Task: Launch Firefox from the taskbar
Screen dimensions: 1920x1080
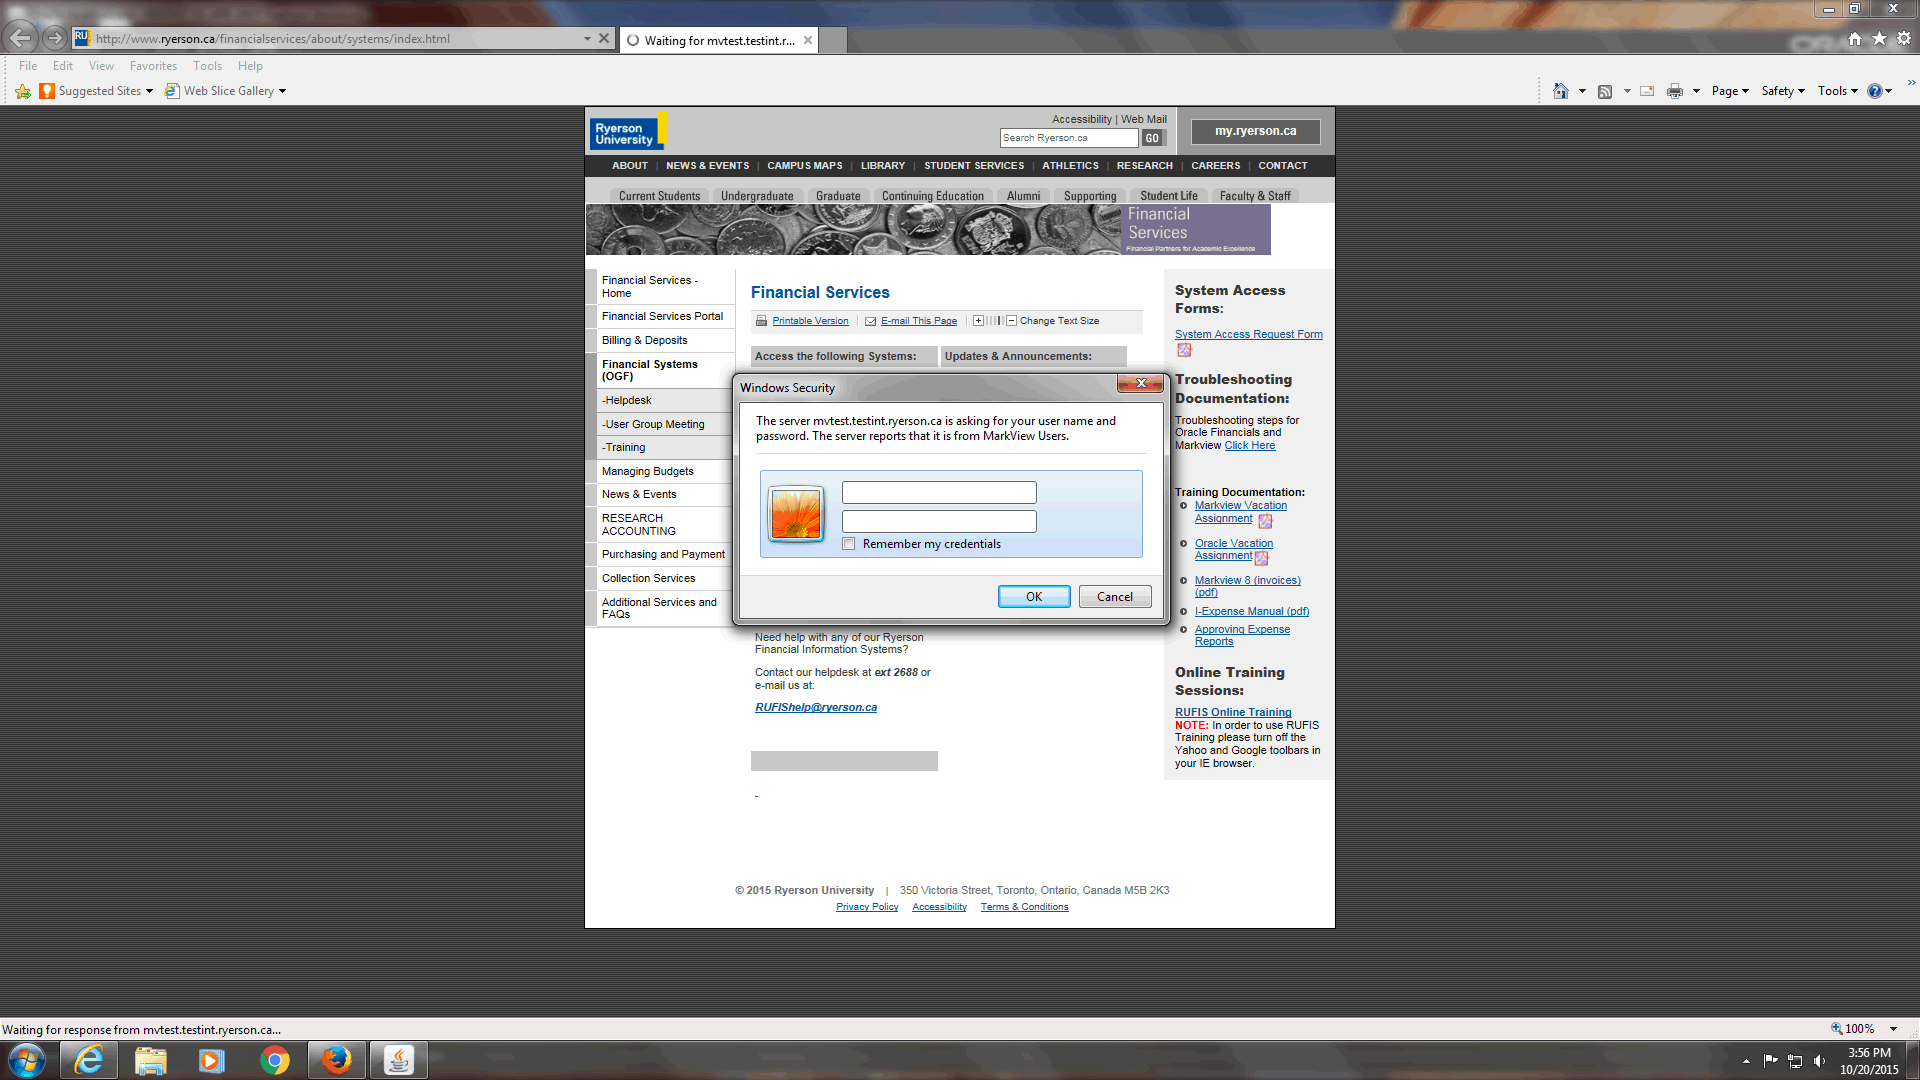Action: point(336,1060)
